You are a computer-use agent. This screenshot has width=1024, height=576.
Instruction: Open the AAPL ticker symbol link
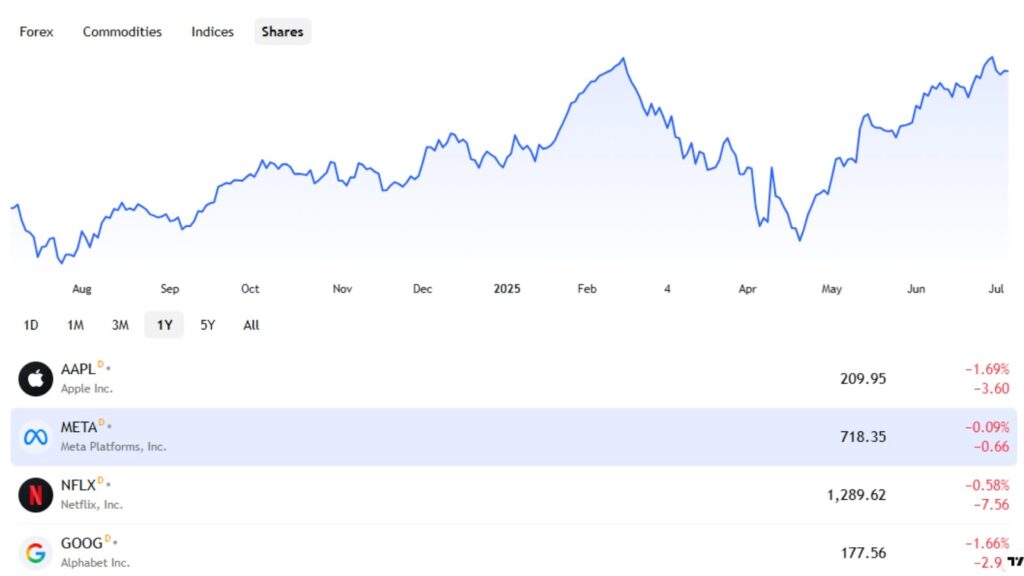(x=78, y=370)
